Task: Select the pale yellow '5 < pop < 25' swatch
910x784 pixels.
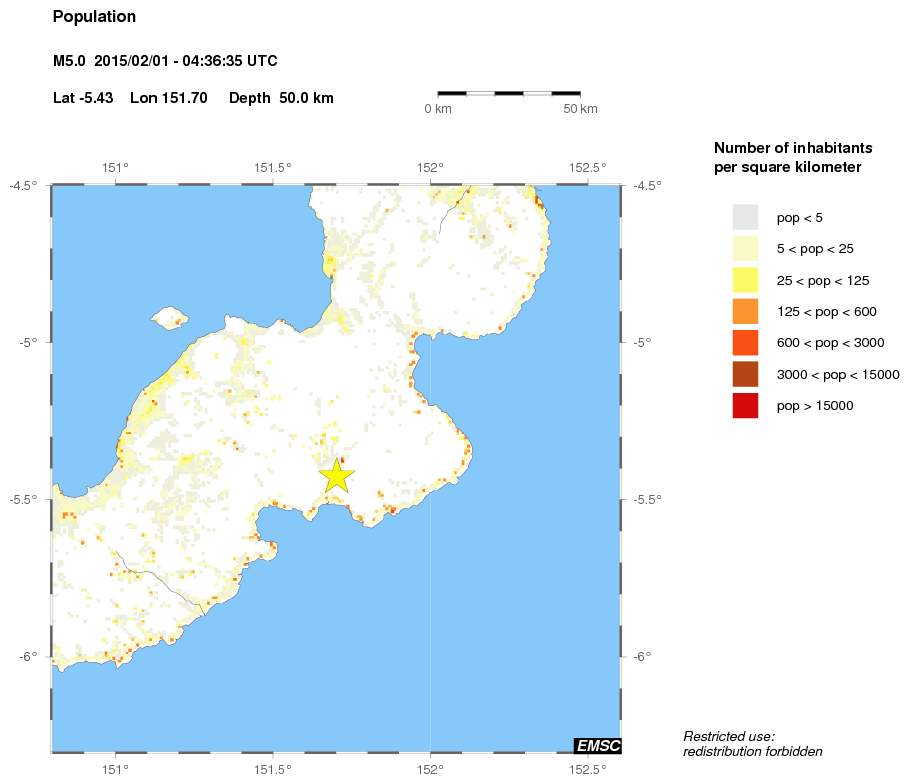Action: coord(745,249)
